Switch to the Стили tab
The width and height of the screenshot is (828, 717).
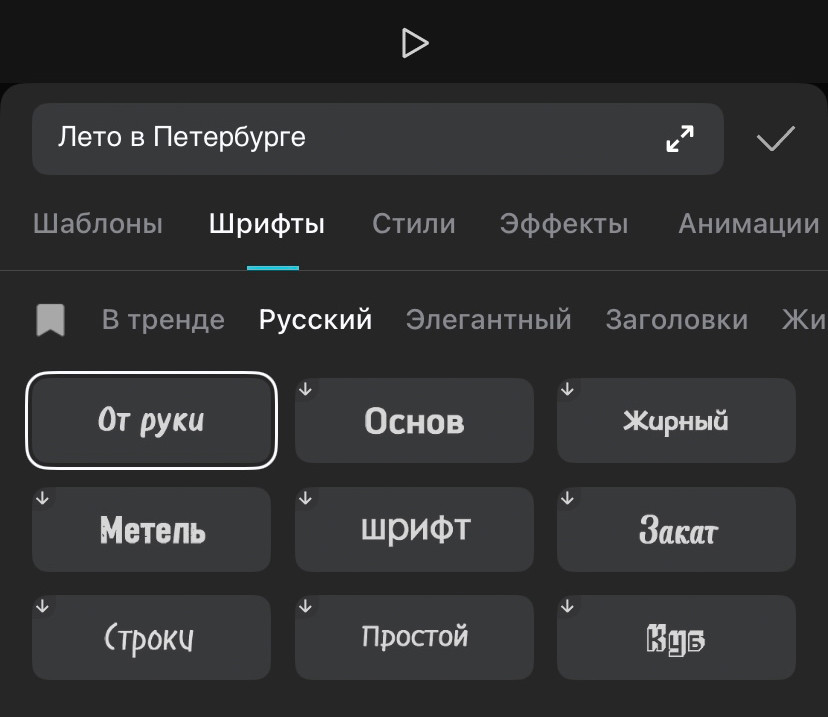pyautogui.click(x=413, y=224)
